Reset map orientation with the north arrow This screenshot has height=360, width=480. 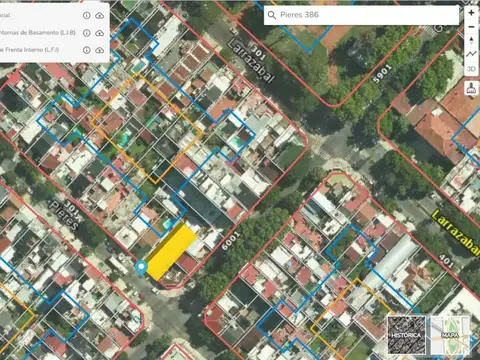pos(471,41)
